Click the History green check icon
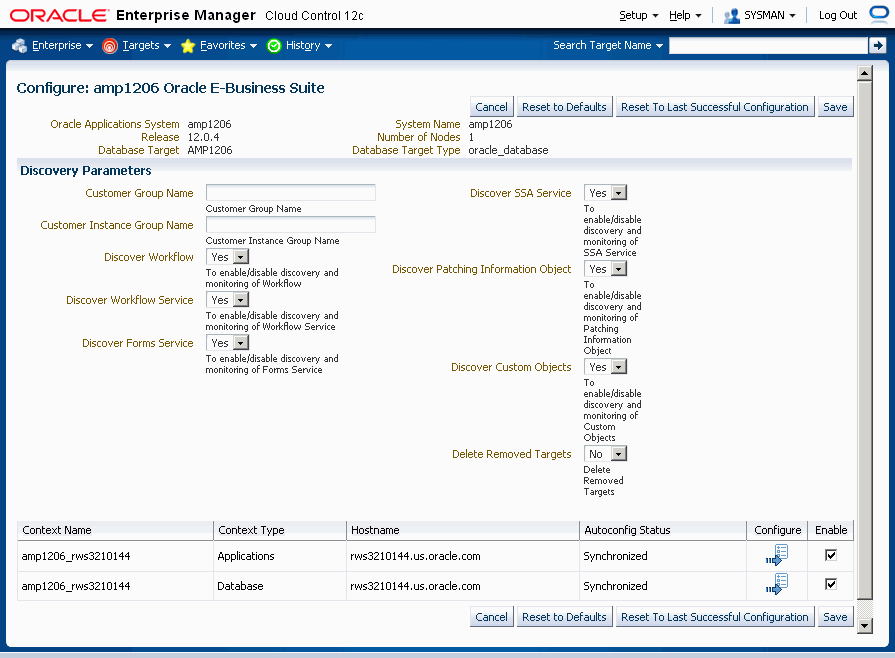Image resolution: width=895 pixels, height=658 pixels. tap(274, 46)
